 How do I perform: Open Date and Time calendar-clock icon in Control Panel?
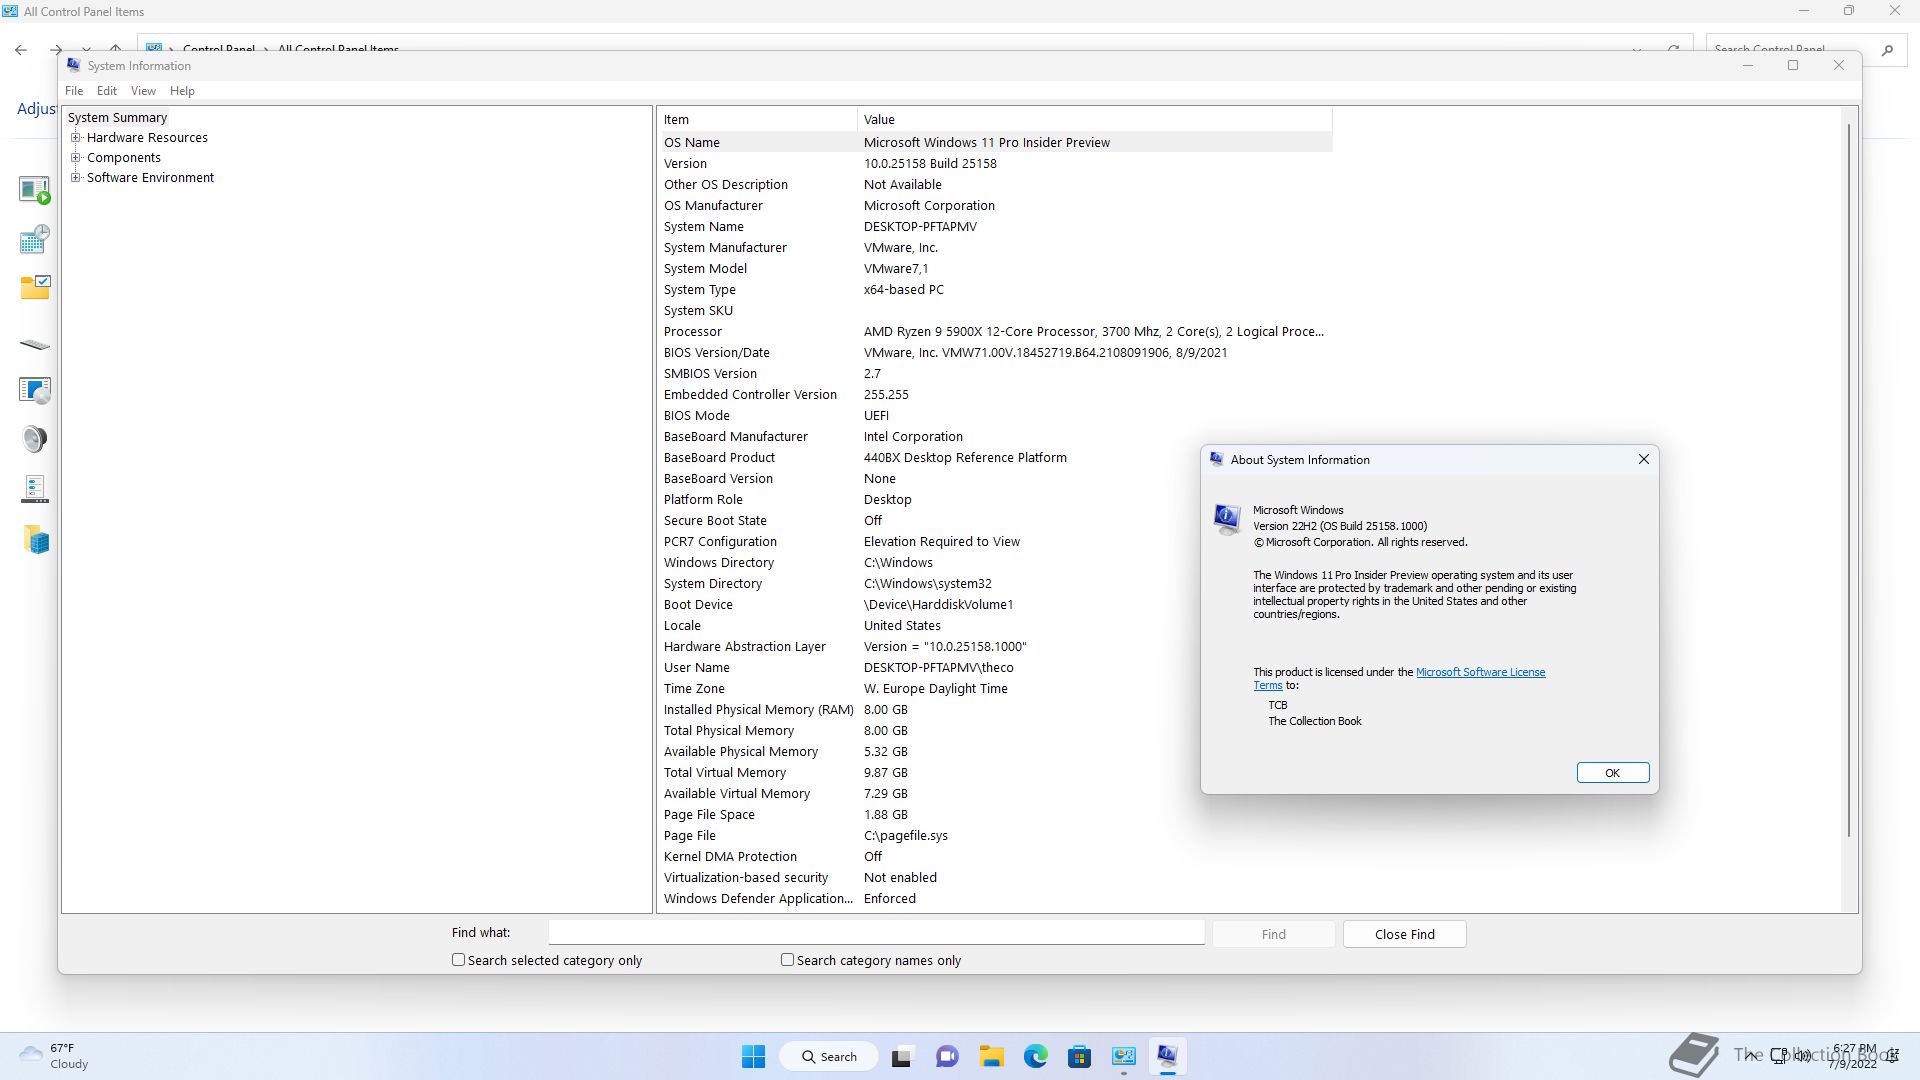coord(35,239)
